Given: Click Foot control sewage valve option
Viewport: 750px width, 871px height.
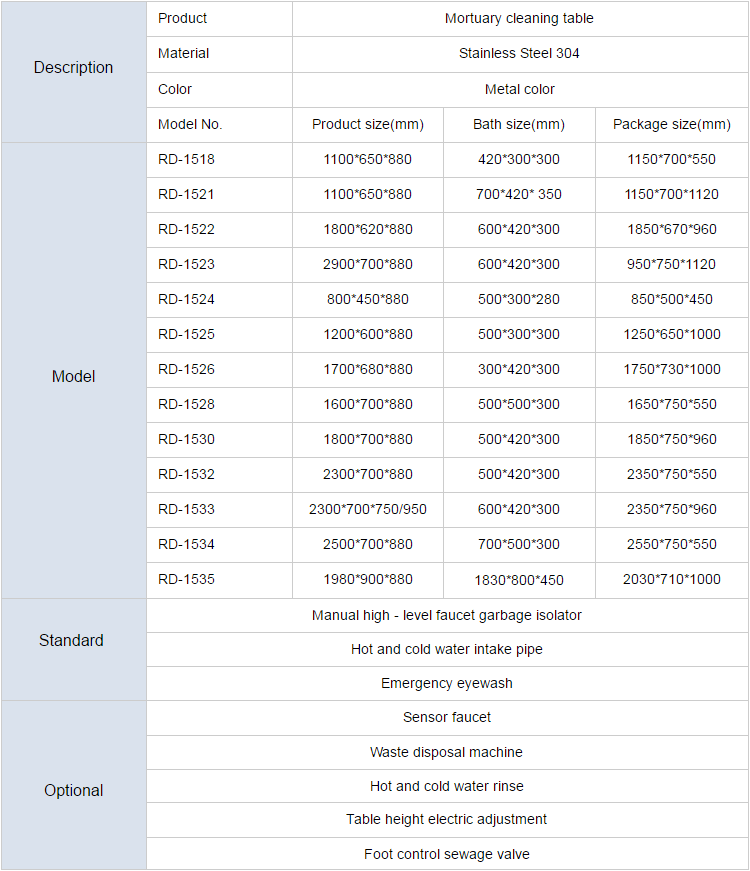Looking at the screenshot, I should (x=447, y=854).
